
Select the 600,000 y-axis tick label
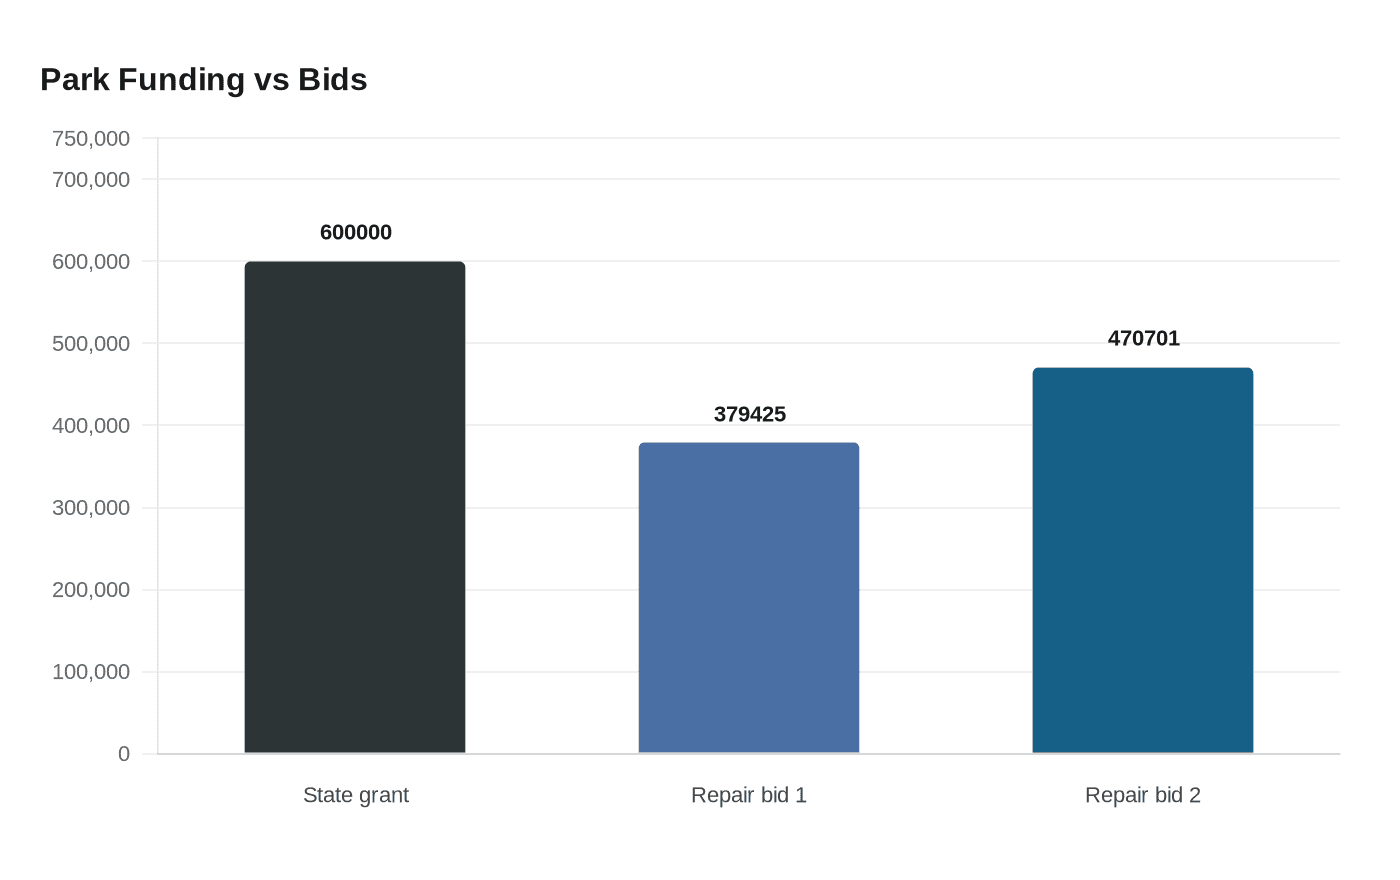(x=91, y=262)
